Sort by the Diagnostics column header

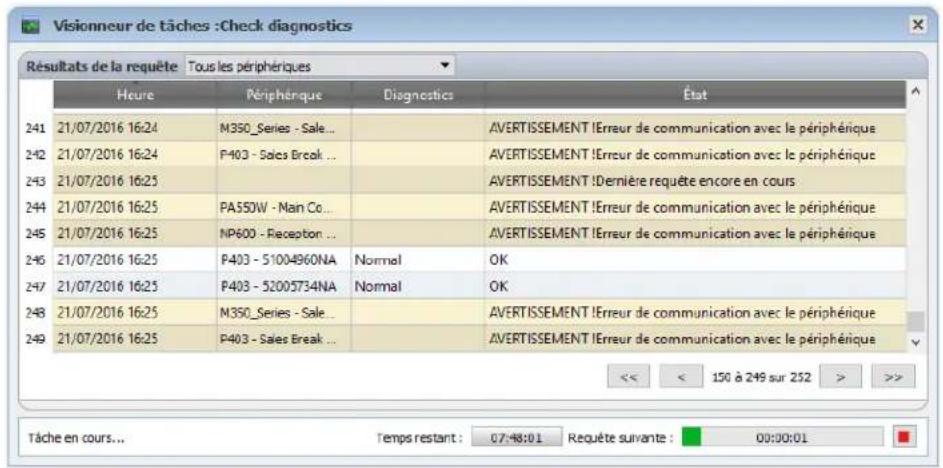419,95
